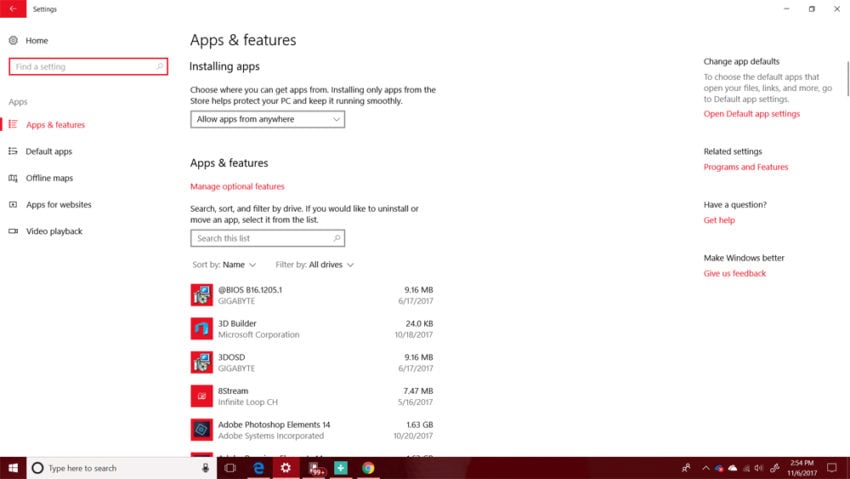This screenshot has width=850, height=479.
Task: Switch to Settings gear in taskbar
Action: (x=286, y=468)
